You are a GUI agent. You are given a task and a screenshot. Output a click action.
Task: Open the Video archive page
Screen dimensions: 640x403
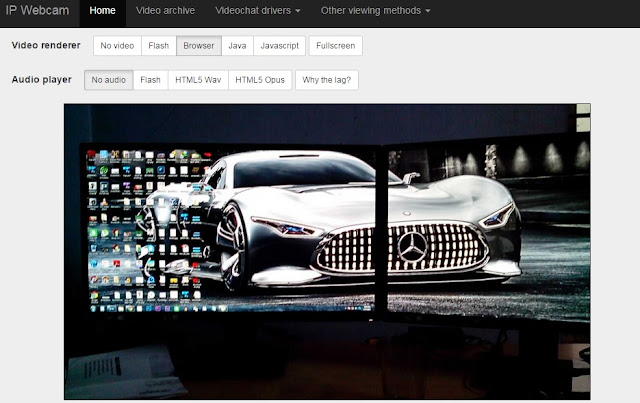[165, 11]
